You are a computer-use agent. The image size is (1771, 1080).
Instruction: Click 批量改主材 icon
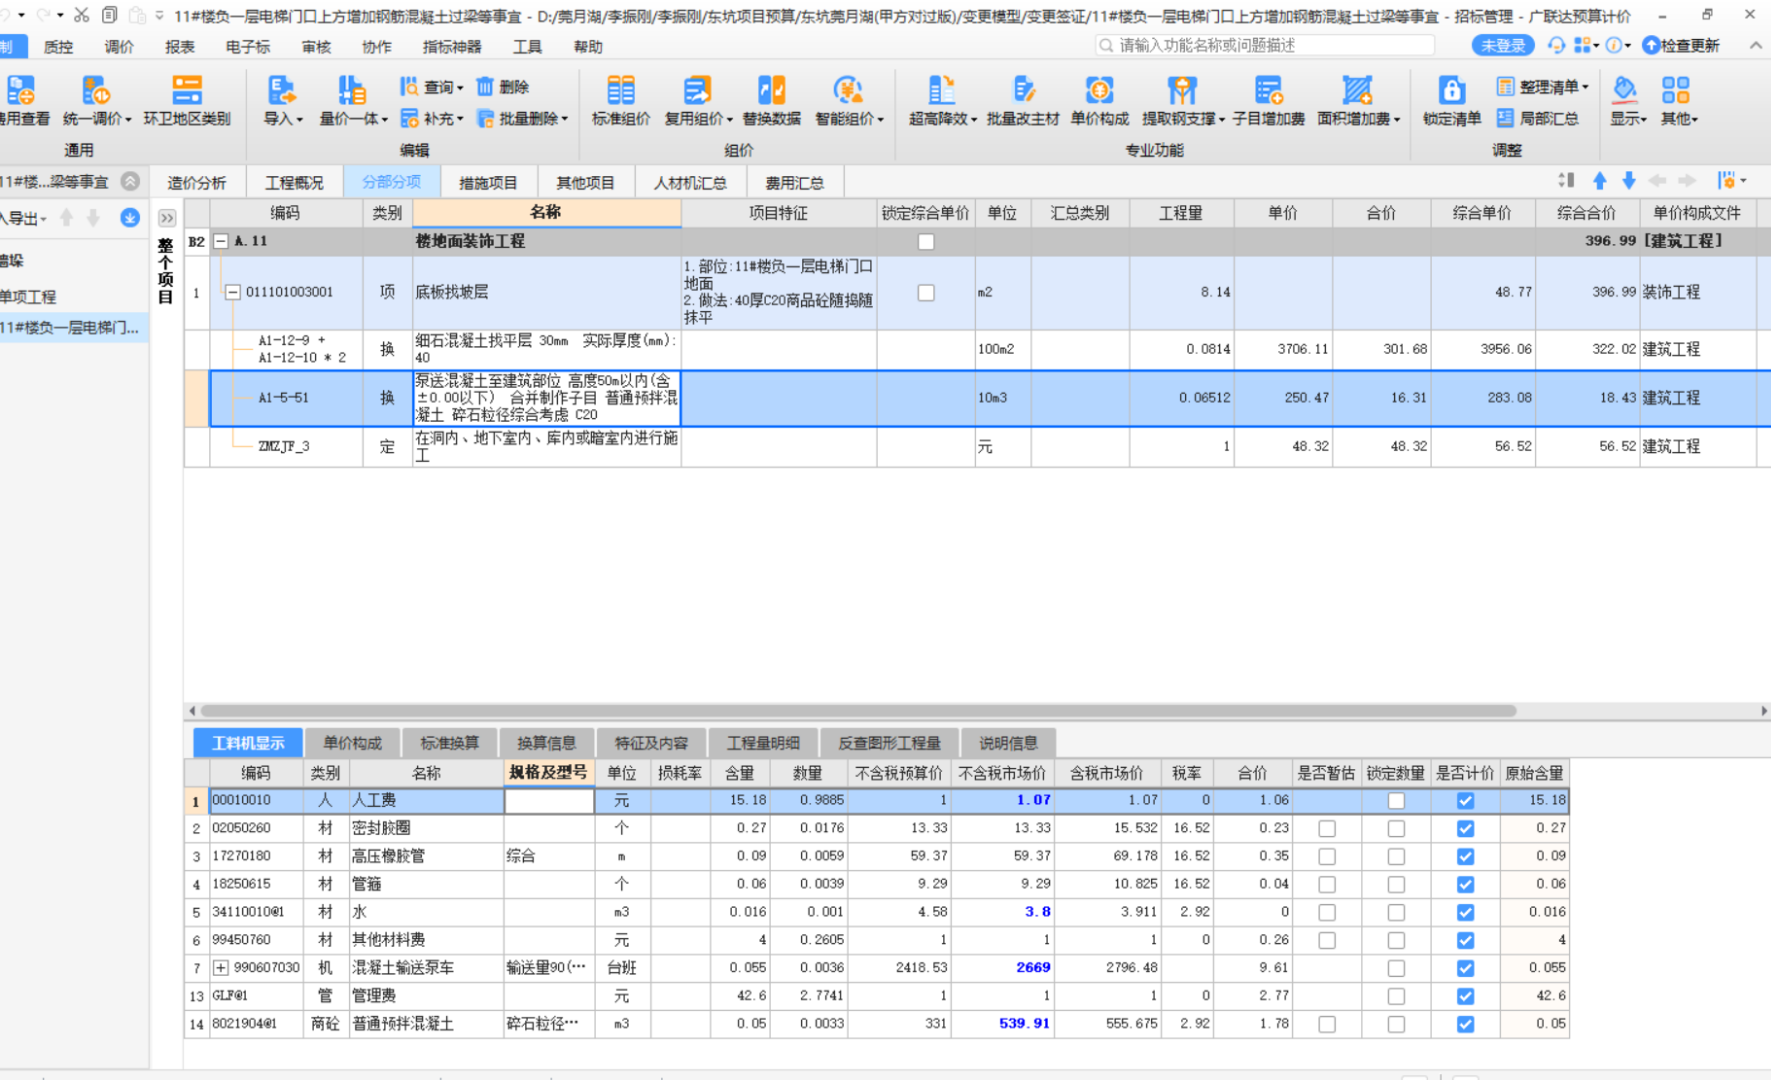point(1023,90)
